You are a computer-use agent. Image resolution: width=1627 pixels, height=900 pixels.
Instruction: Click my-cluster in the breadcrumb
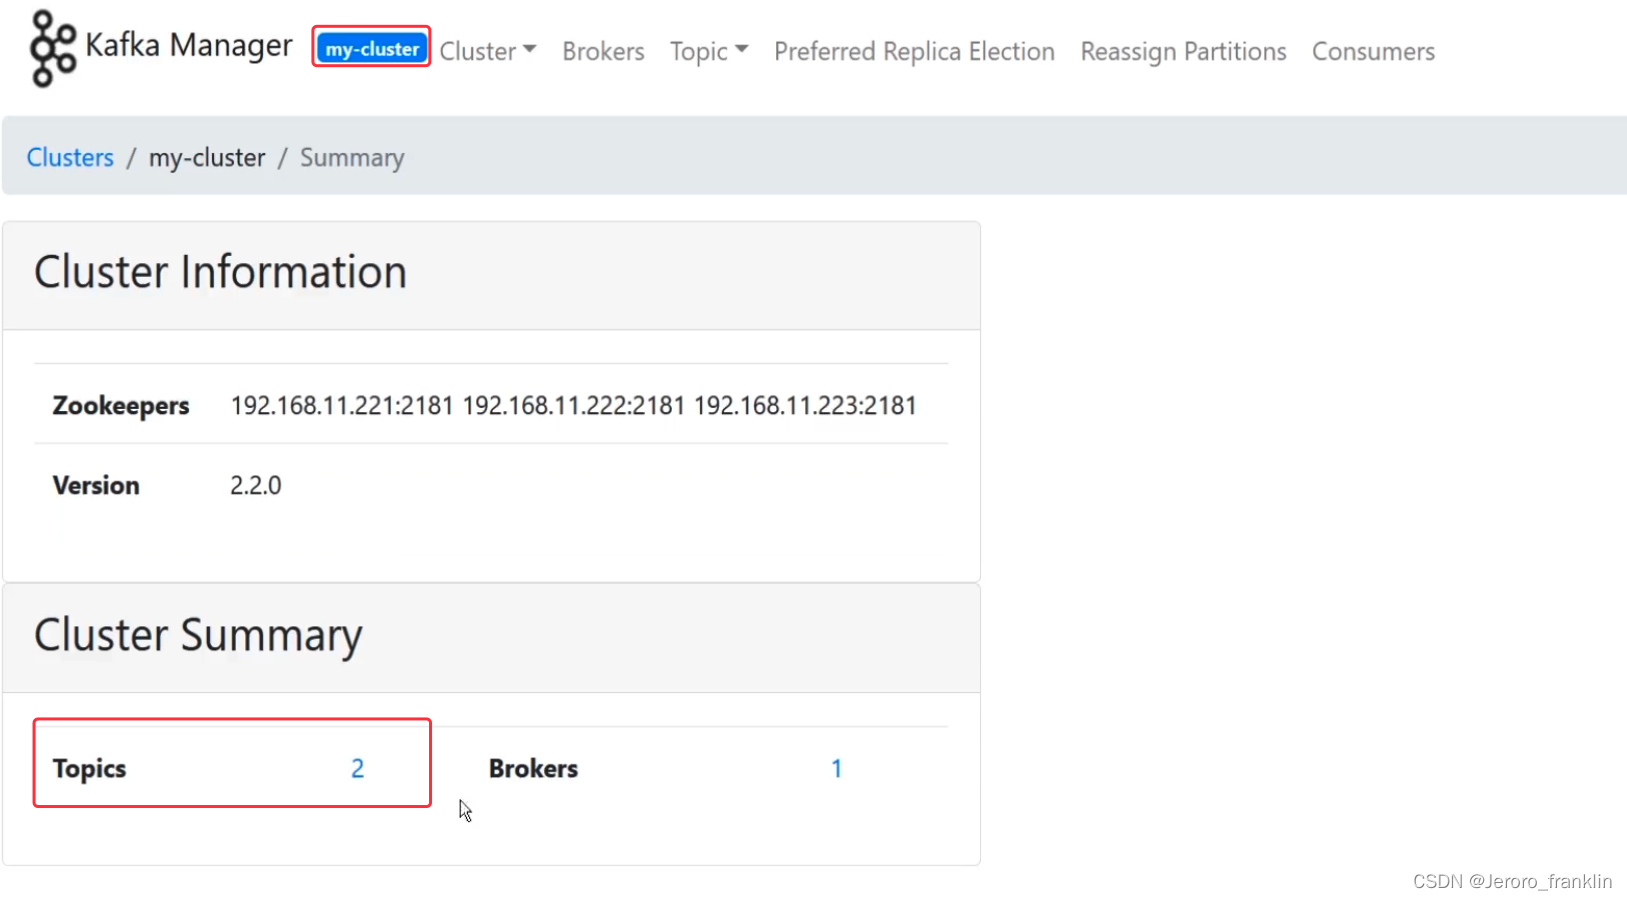pos(207,158)
